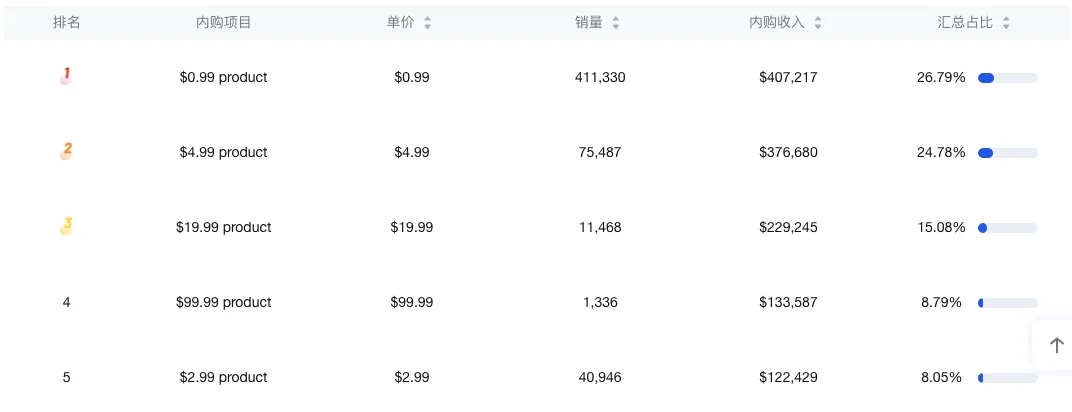Click the $407,217 revenue cell
The width and height of the screenshot is (1072, 412).
pyautogui.click(x=788, y=77)
